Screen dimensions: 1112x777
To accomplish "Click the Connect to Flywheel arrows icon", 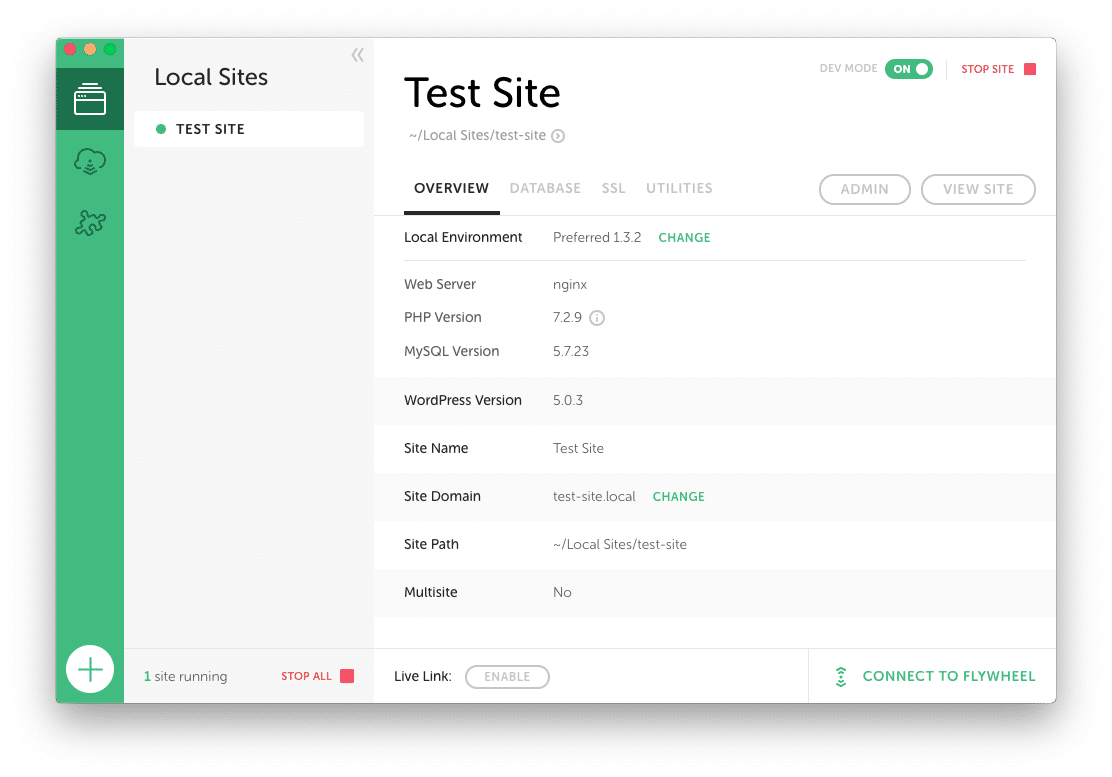I will (841, 675).
